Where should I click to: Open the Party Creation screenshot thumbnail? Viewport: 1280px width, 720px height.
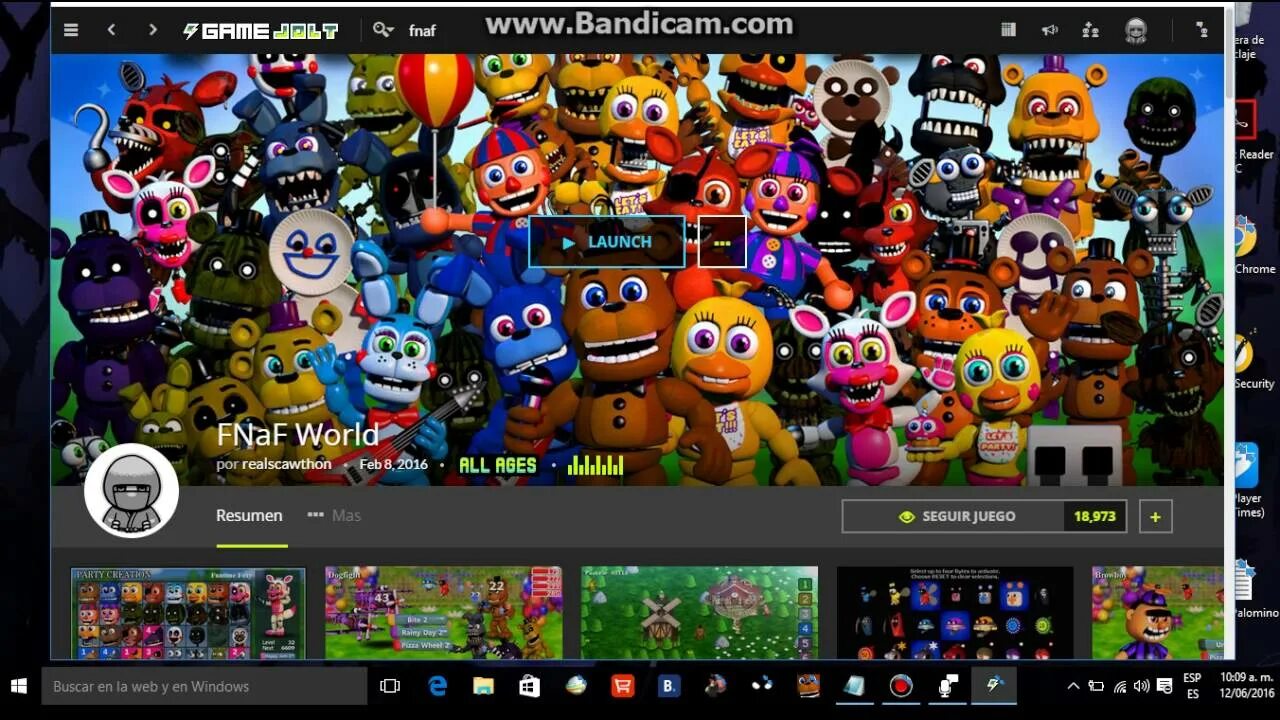tap(188, 613)
